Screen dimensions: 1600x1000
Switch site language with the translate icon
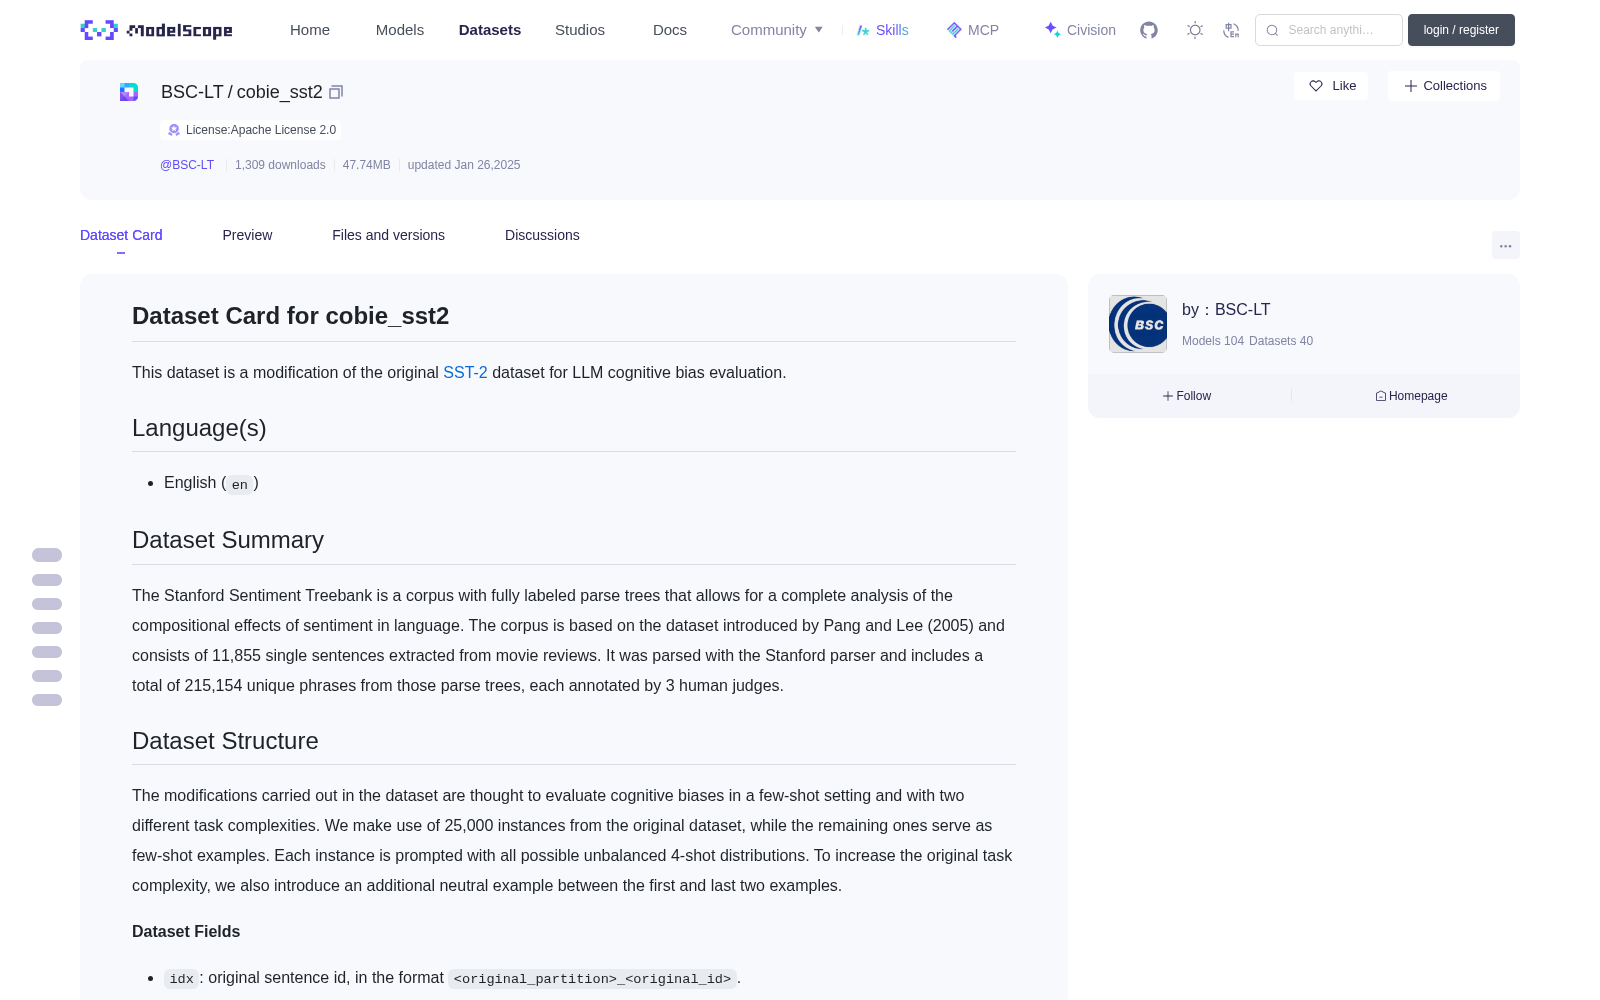tap(1232, 30)
